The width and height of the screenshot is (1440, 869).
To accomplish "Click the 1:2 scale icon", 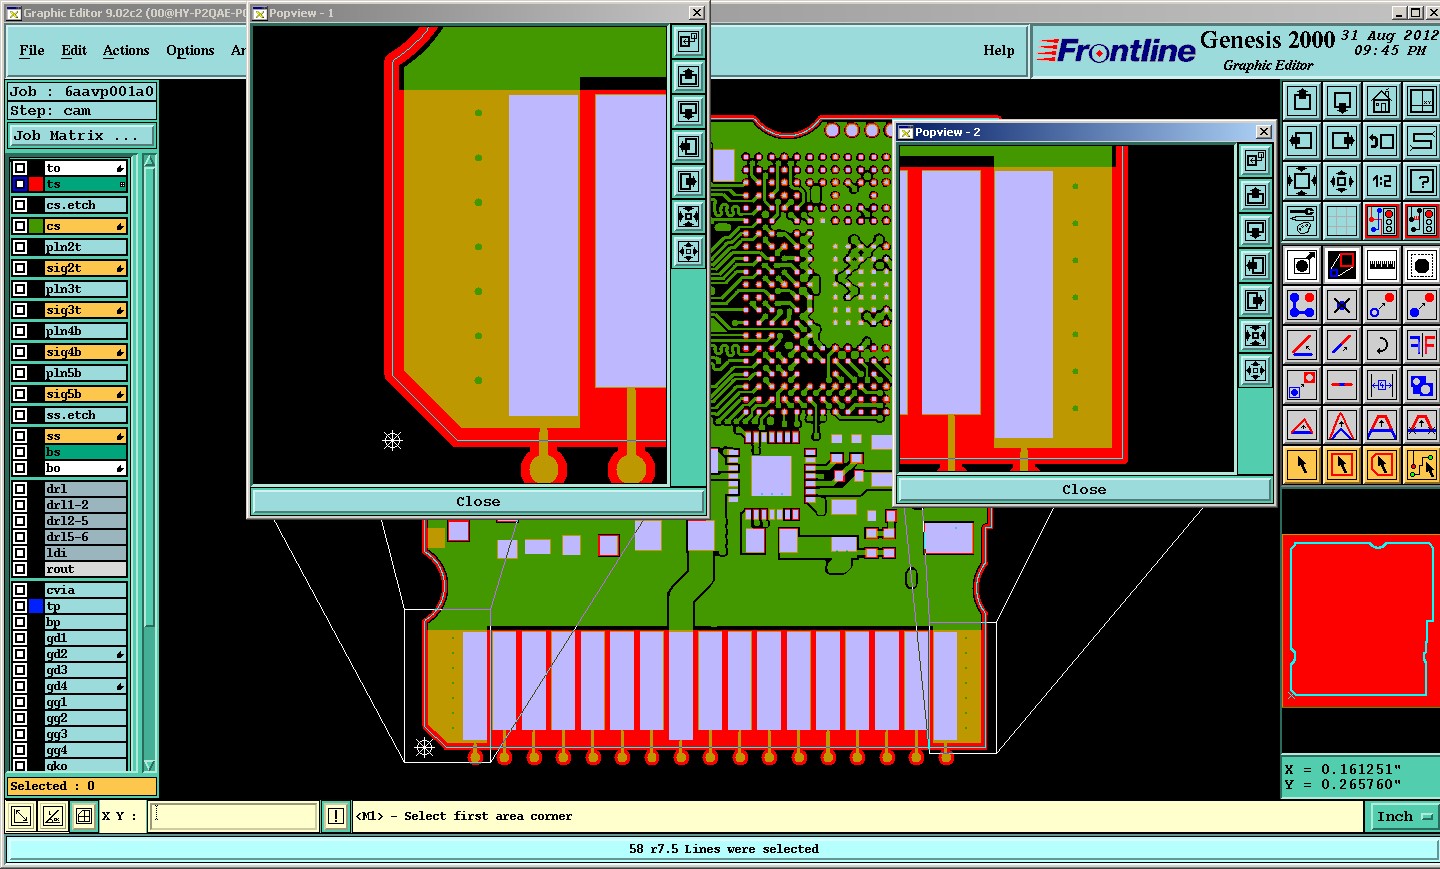I will click(1382, 181).
